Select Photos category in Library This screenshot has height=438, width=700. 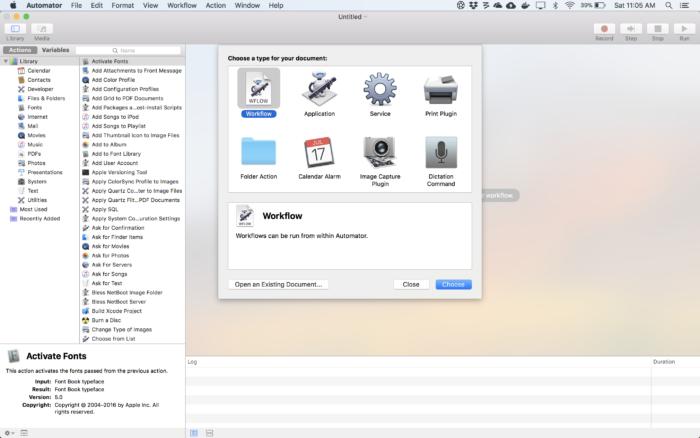tap(36, 163)
